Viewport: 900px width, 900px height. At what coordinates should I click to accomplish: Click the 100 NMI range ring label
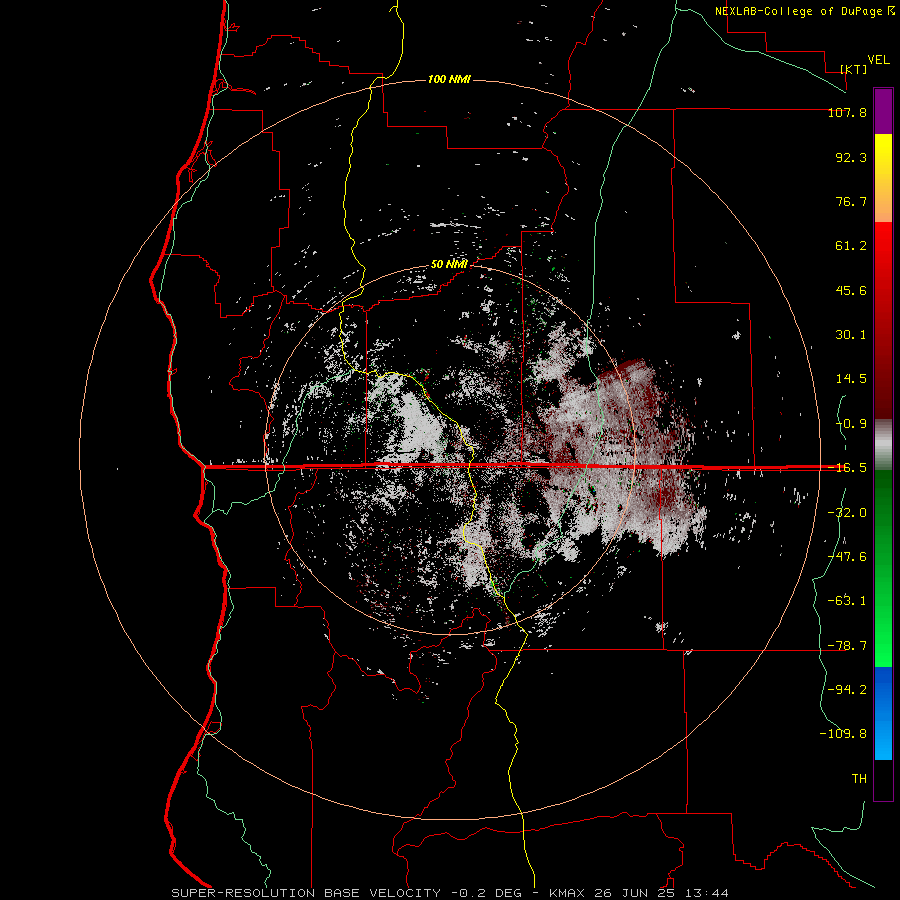[x=449, y=79]
